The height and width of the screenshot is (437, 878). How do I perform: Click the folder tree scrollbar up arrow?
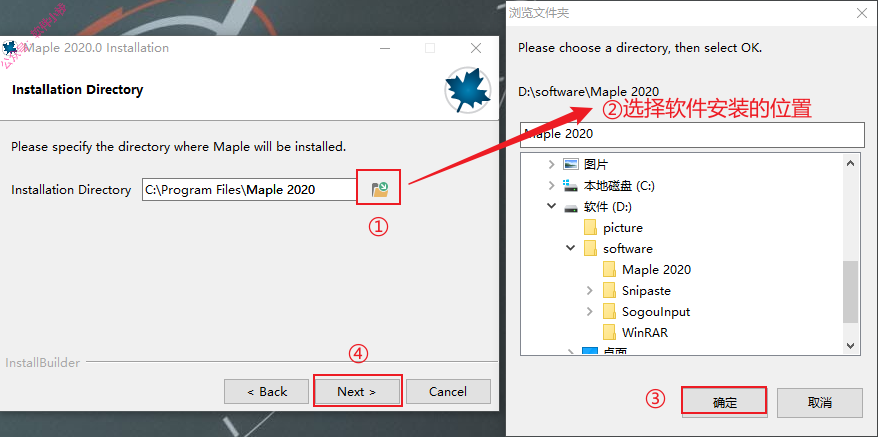pyautogui.click(x=850, y=164)
